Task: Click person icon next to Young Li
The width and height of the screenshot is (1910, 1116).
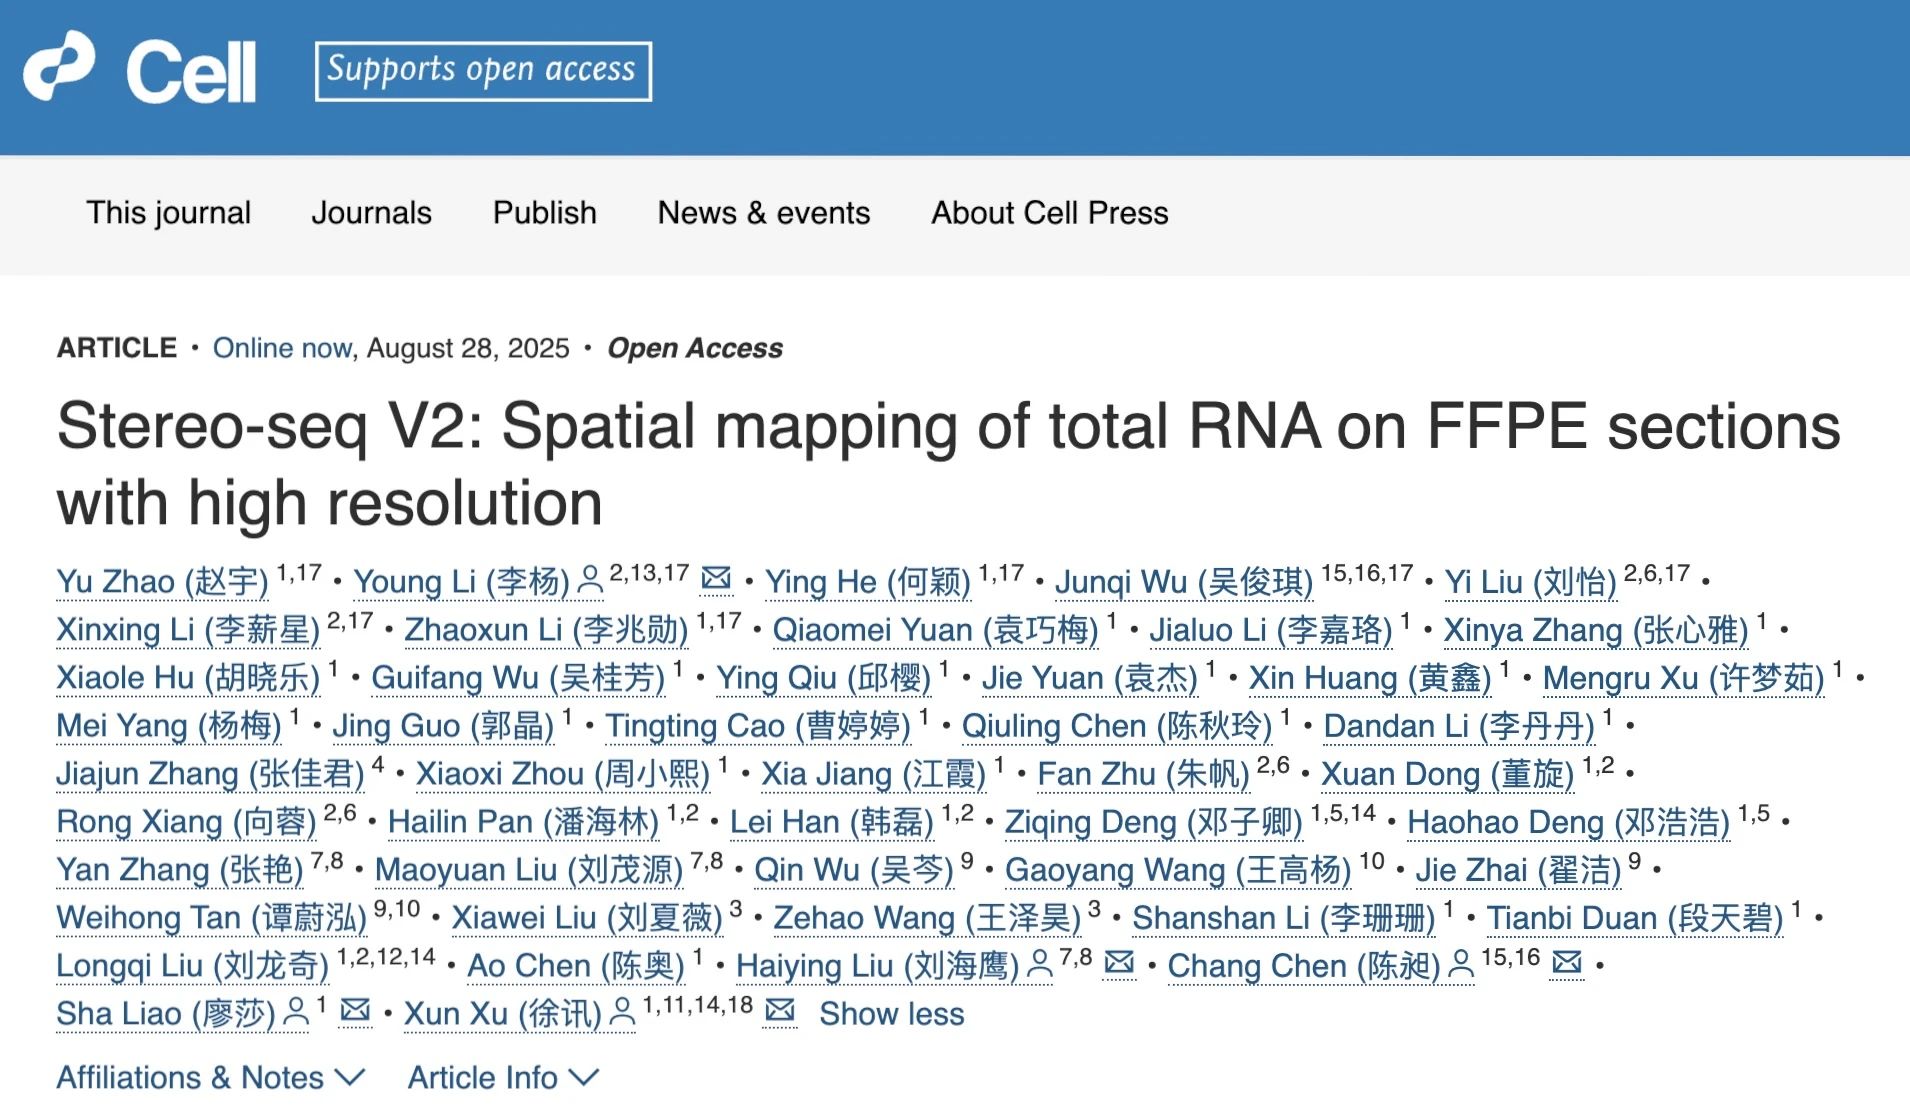Action: coord(591,580)
